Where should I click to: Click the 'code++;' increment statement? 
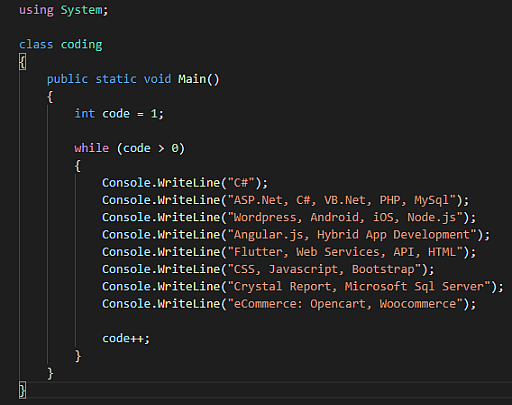[126, 339]
